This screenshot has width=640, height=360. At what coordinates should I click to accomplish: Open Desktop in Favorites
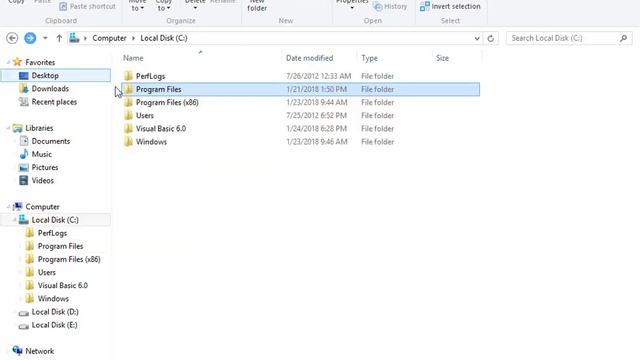click(45, 76)
